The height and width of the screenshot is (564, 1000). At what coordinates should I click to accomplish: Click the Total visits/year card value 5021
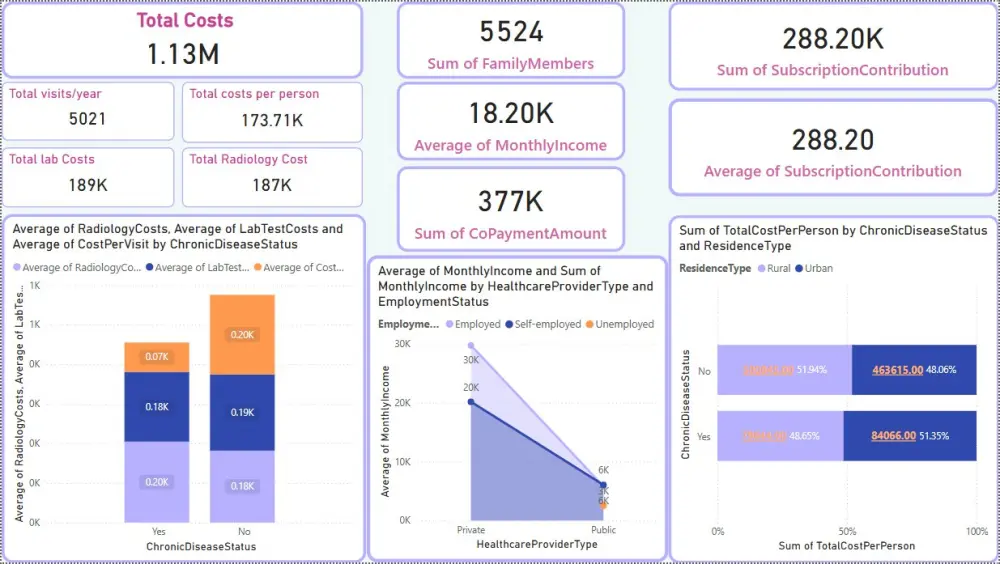(x=87, y=119)
